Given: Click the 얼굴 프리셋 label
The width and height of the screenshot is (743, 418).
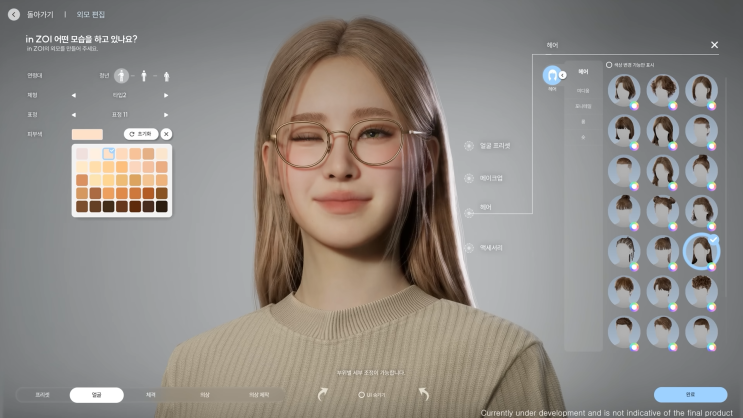Looking at the screenshot, I should 495,146.
